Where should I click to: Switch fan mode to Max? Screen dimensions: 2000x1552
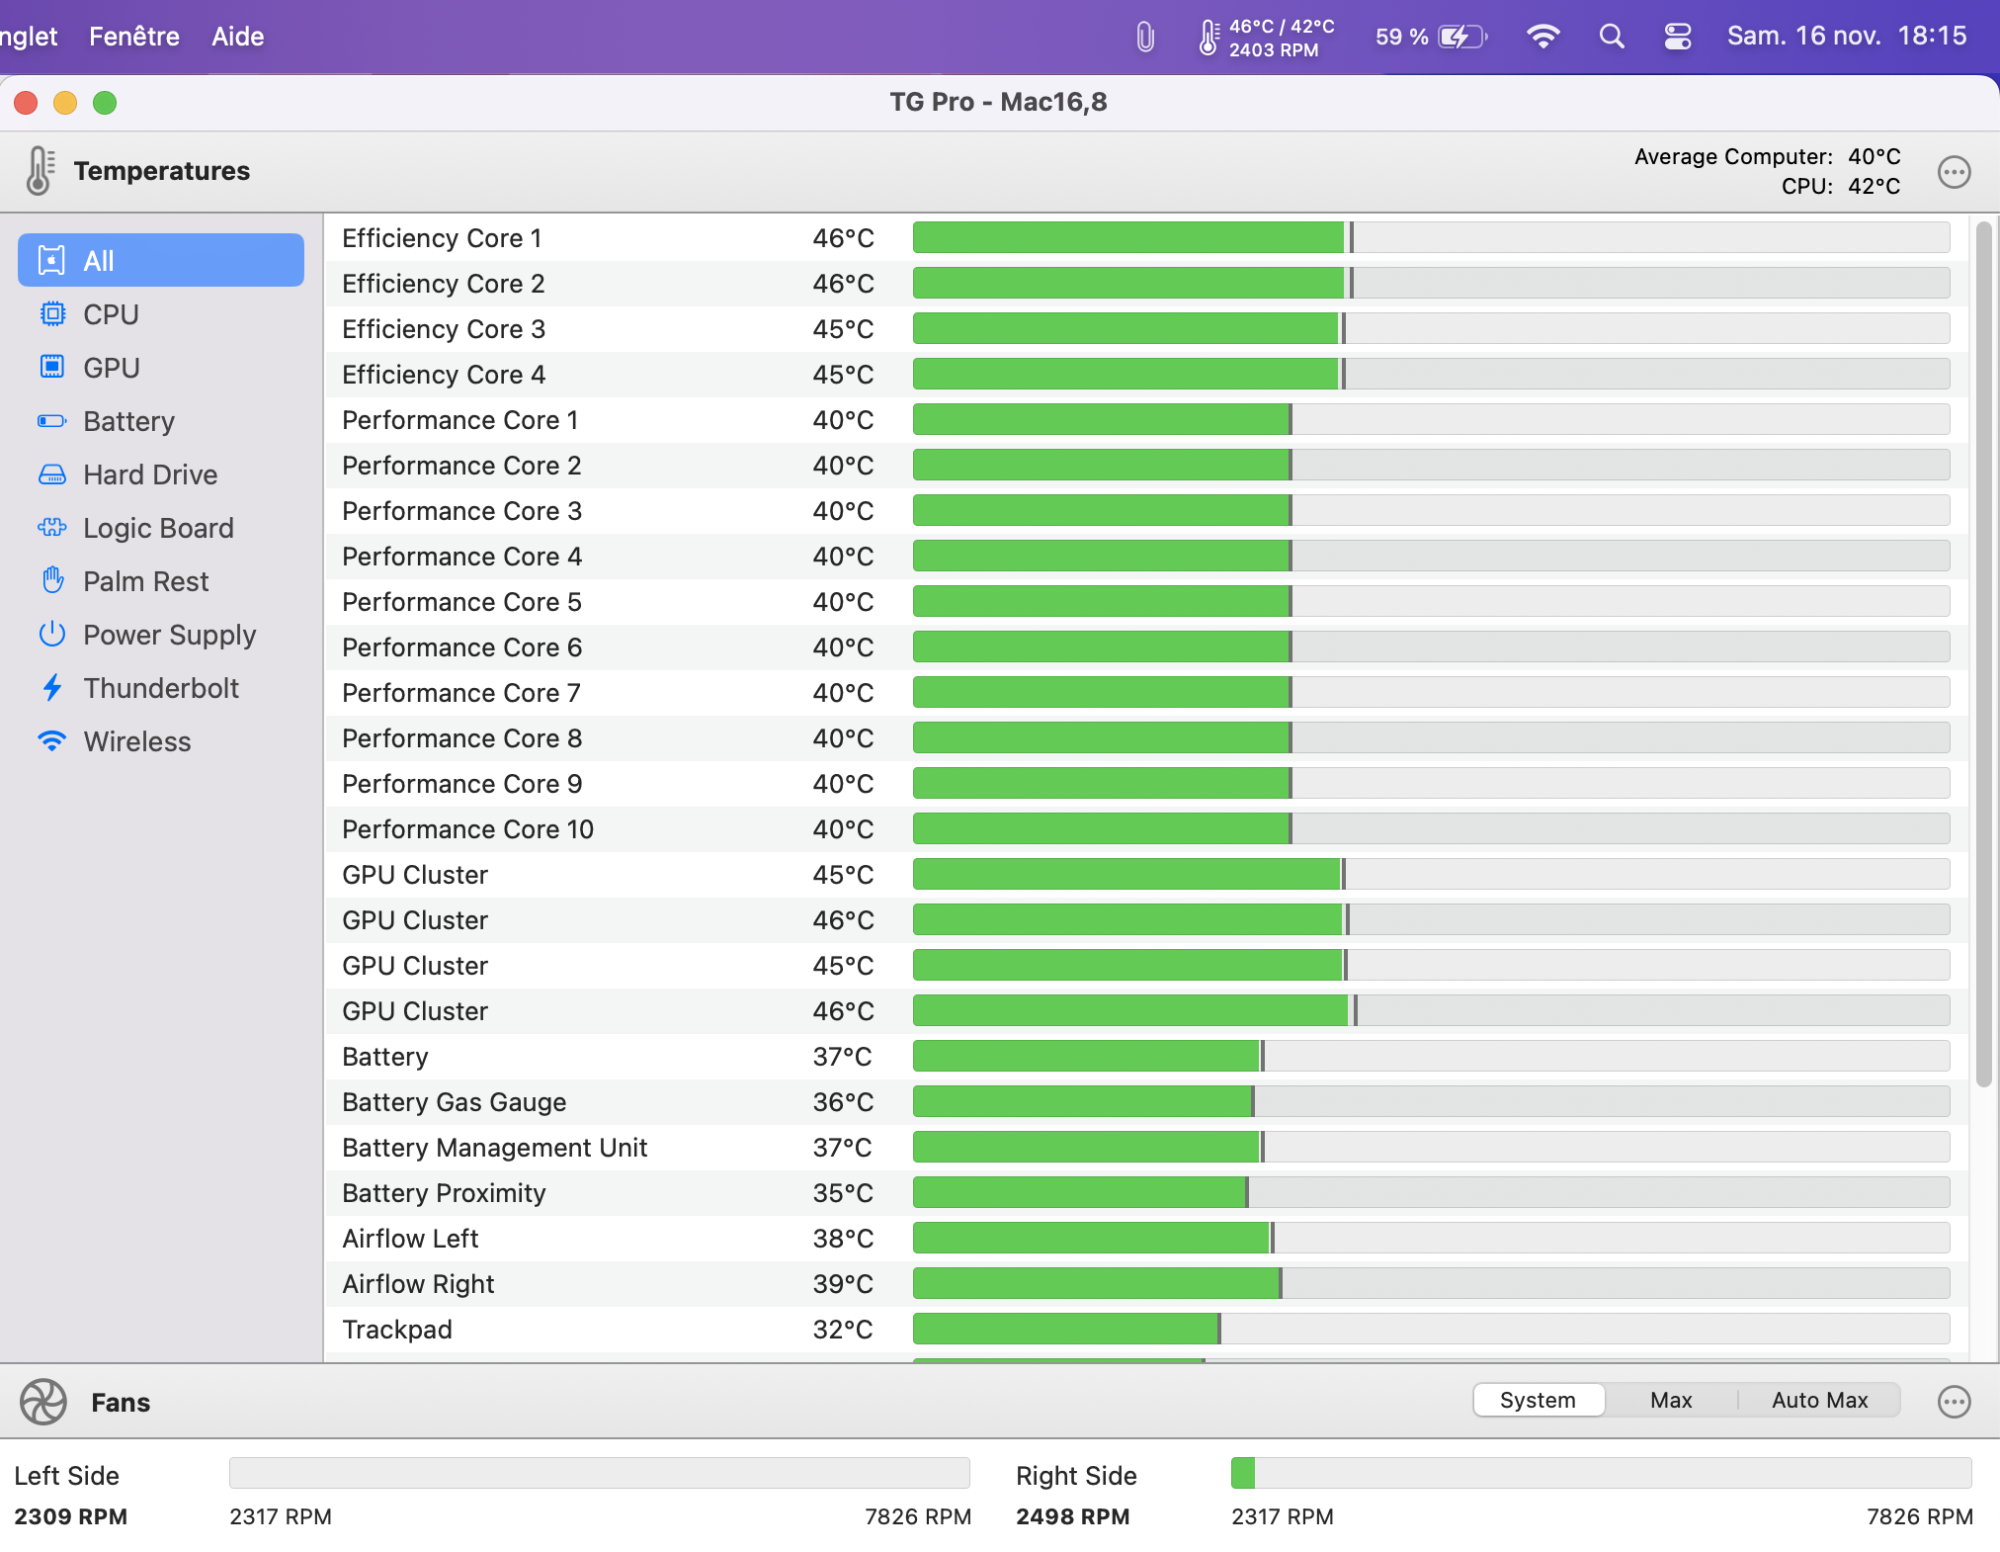[x=1670, y=1400]
